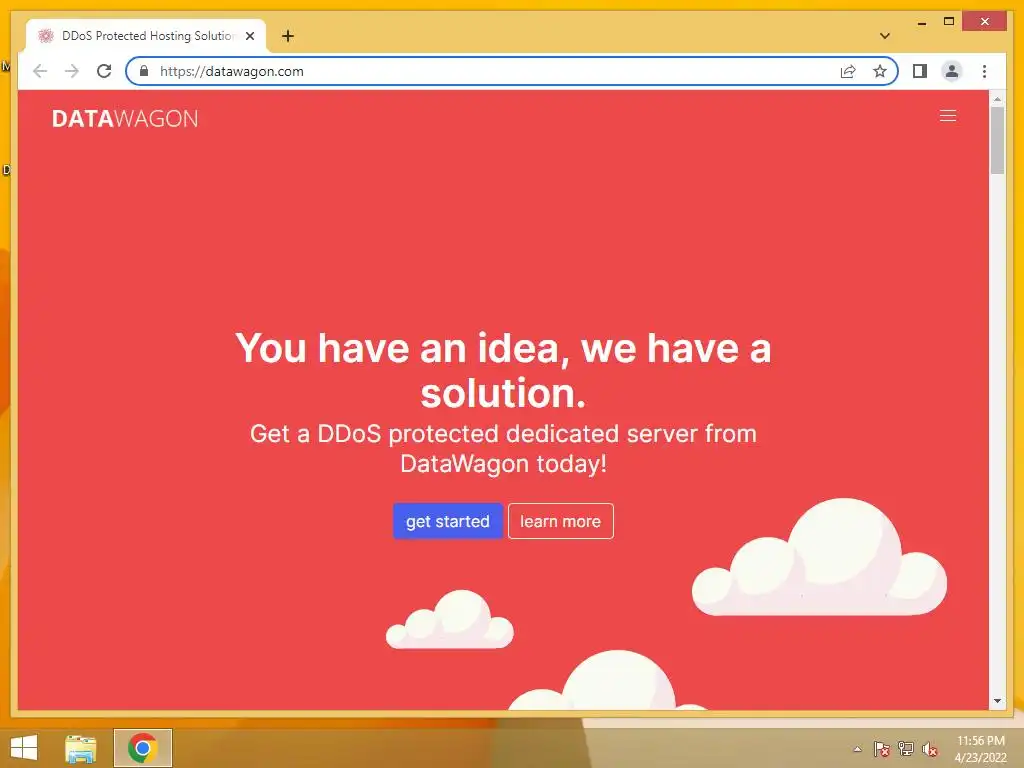Minimize the Chrome window
Screen dimensions: 1024x768
(x=921, y=22)
